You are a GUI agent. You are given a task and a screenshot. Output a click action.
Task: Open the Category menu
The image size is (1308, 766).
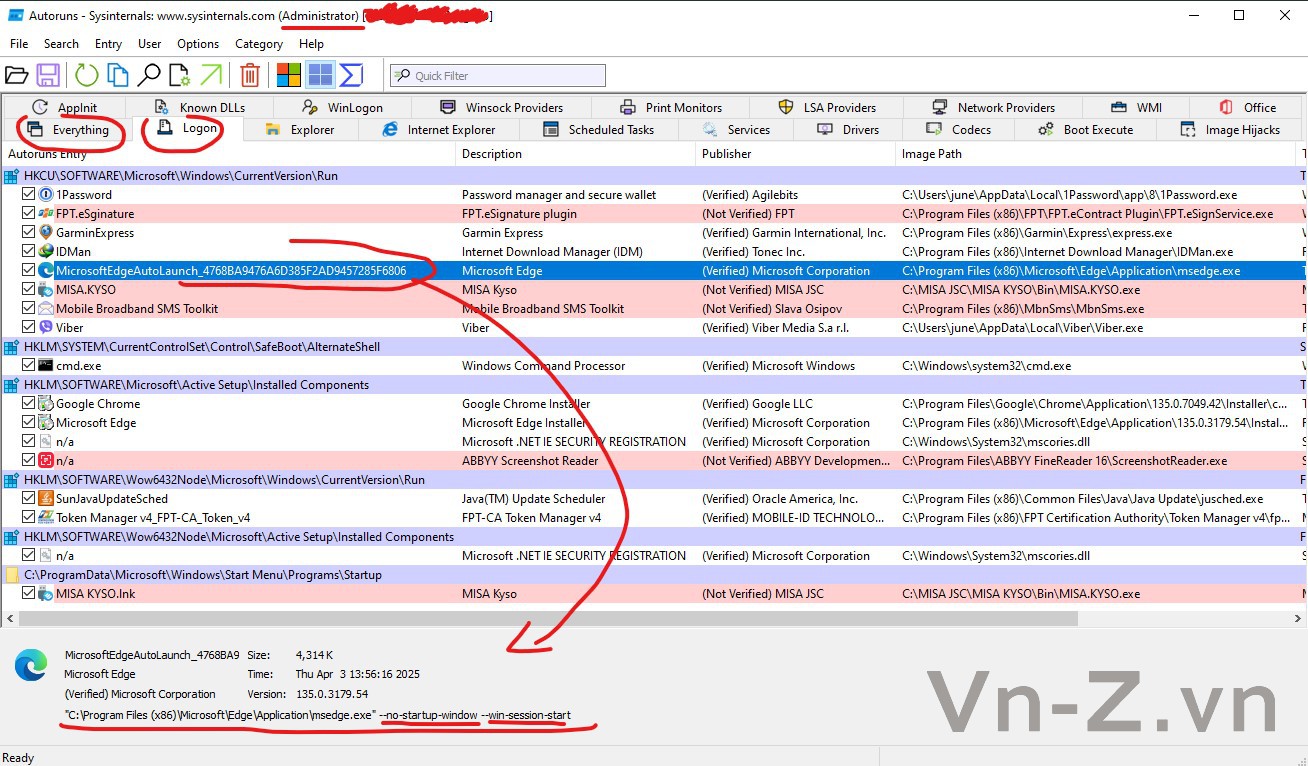pos(259,44)
